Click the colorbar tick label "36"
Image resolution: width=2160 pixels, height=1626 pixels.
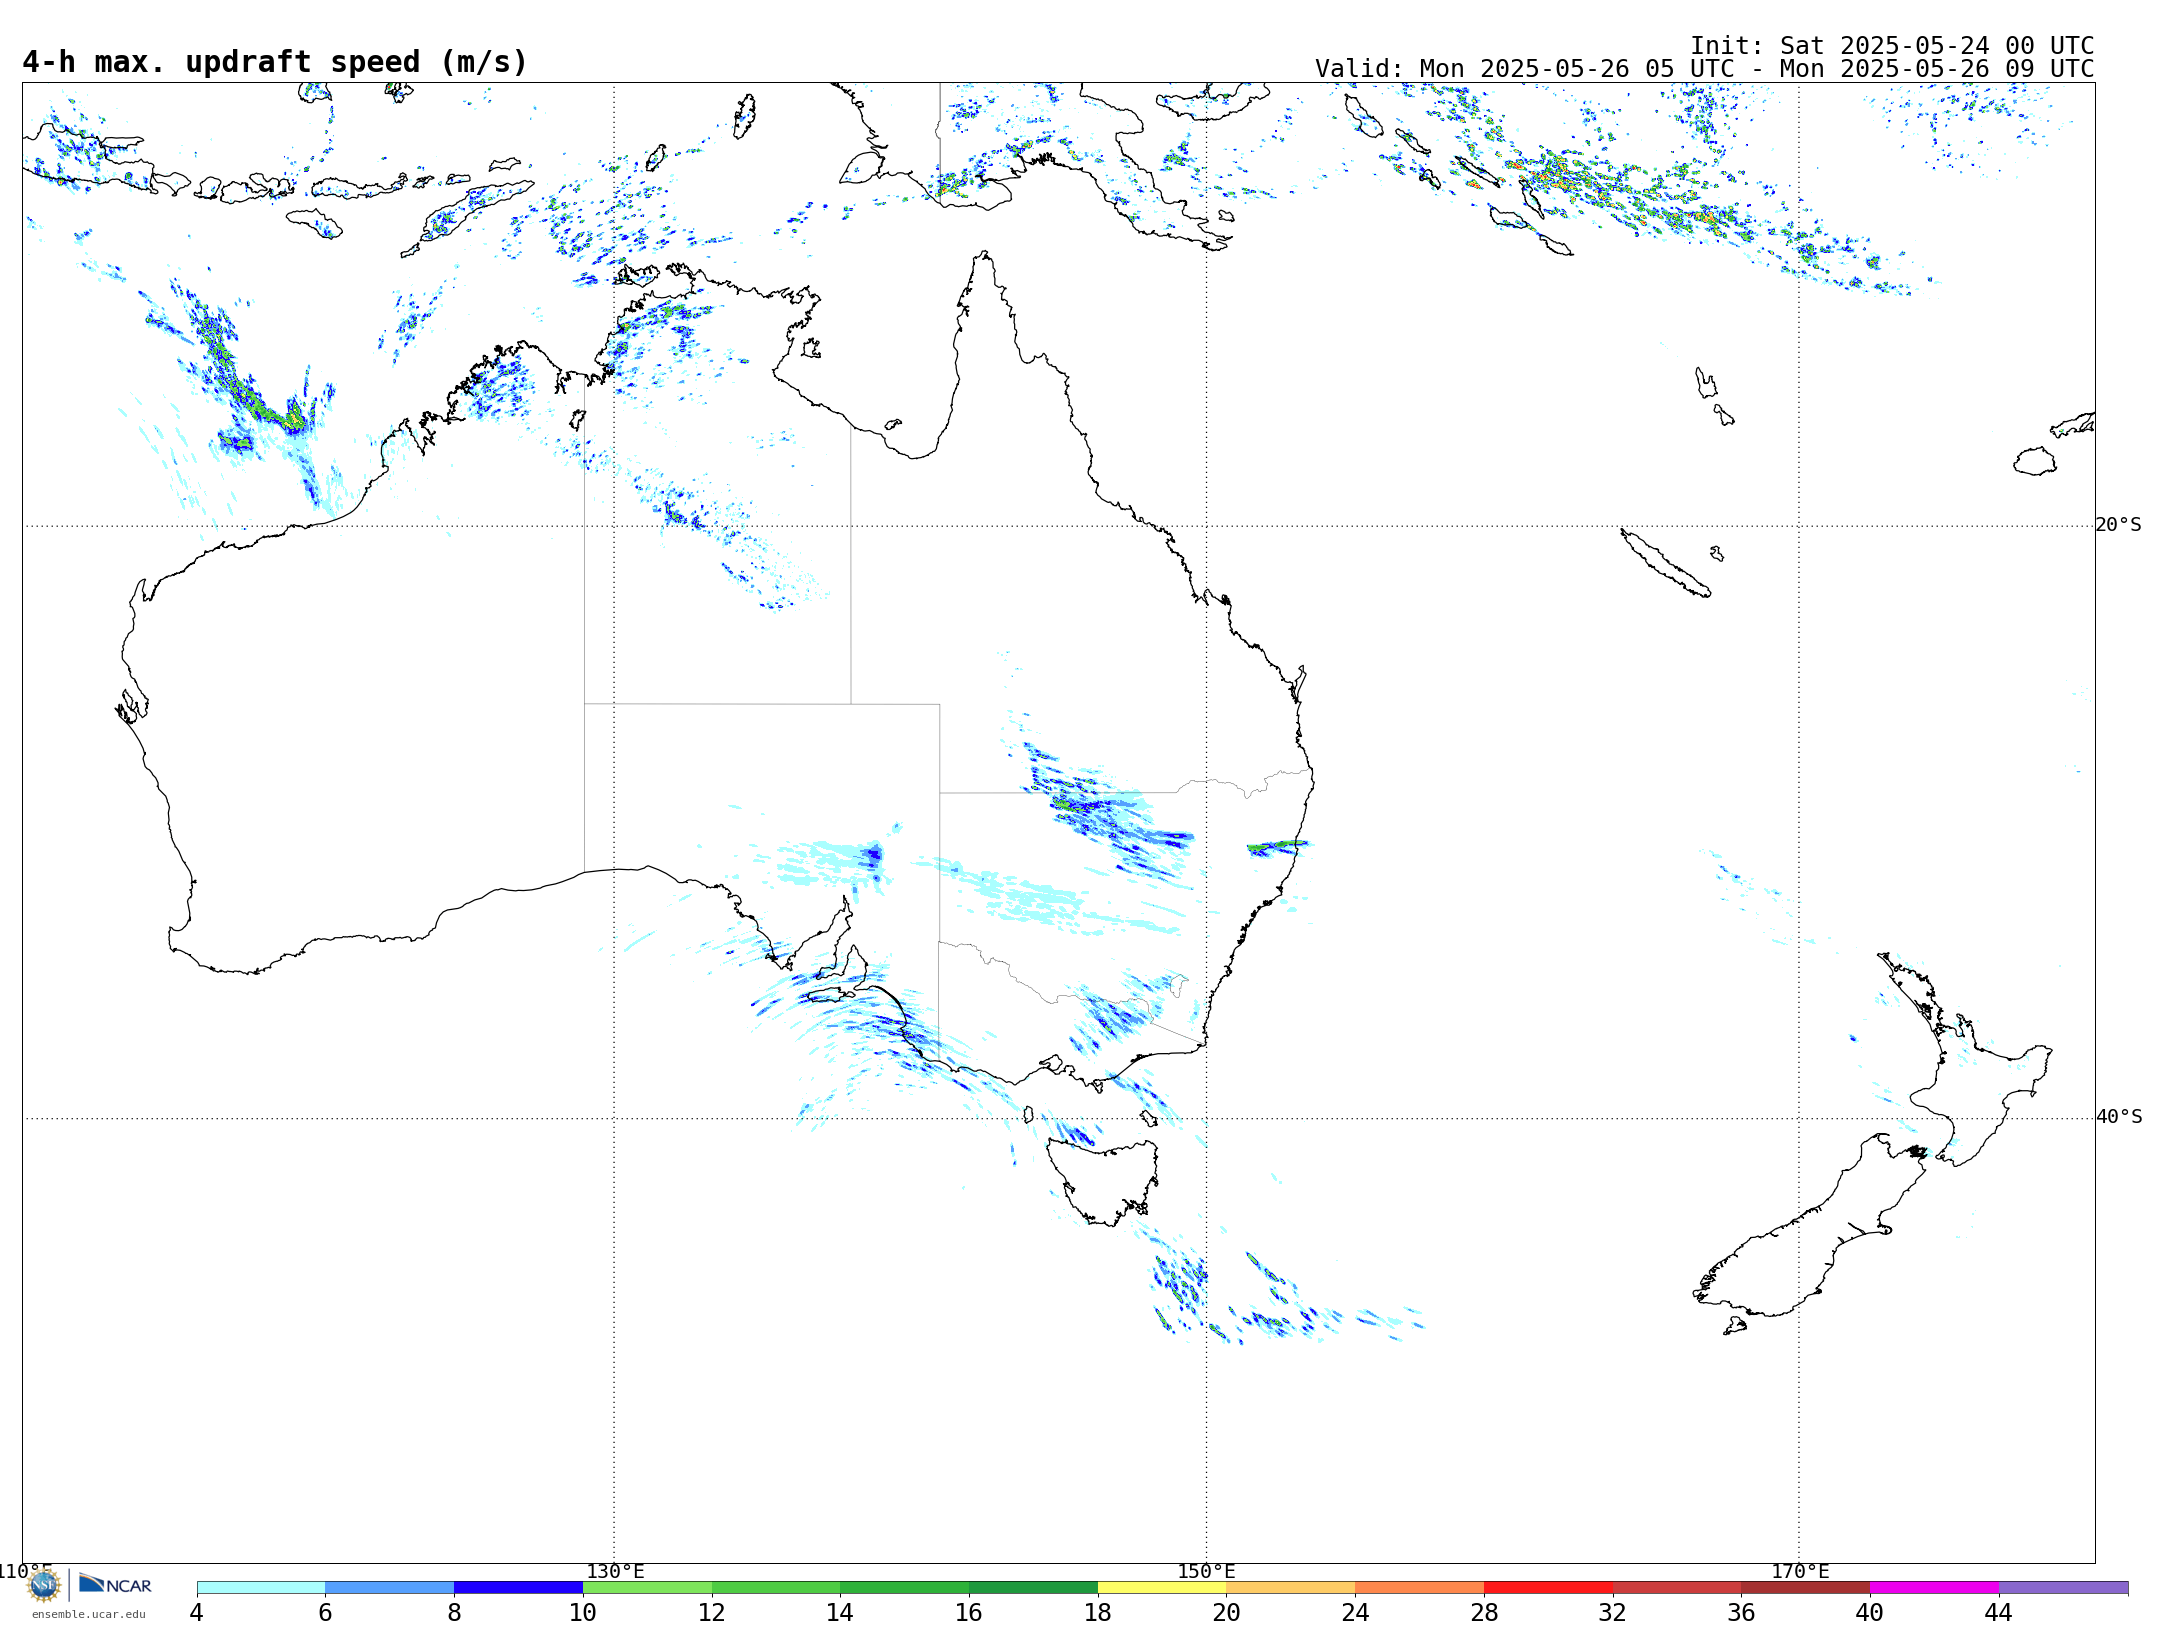tap(1741, 1613)
